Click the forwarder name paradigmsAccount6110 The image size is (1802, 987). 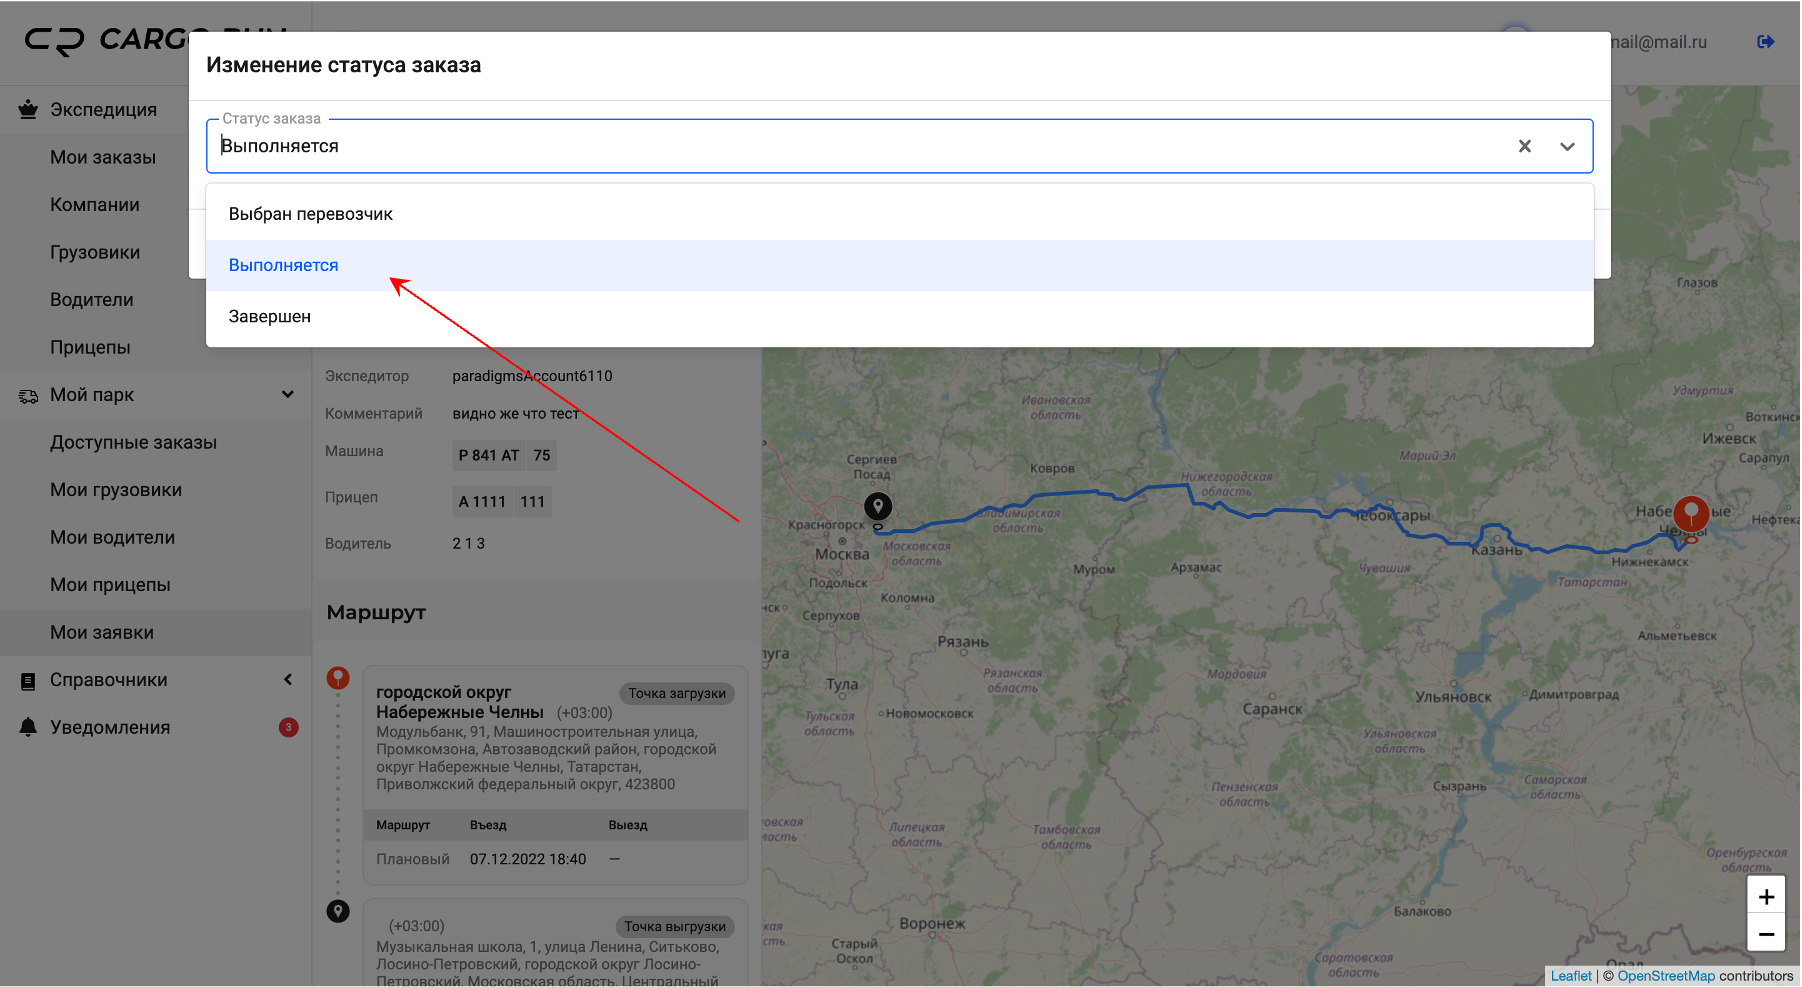point(532,376)
